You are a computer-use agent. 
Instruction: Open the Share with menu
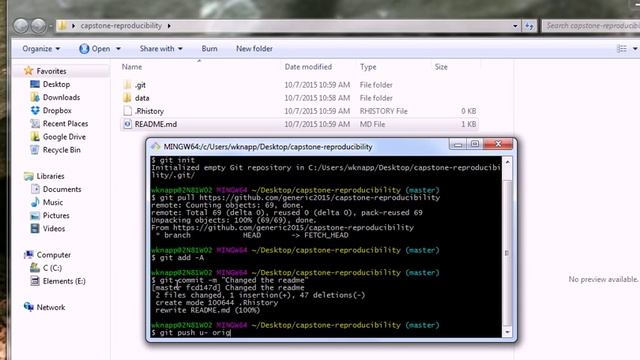pos(161,49)
